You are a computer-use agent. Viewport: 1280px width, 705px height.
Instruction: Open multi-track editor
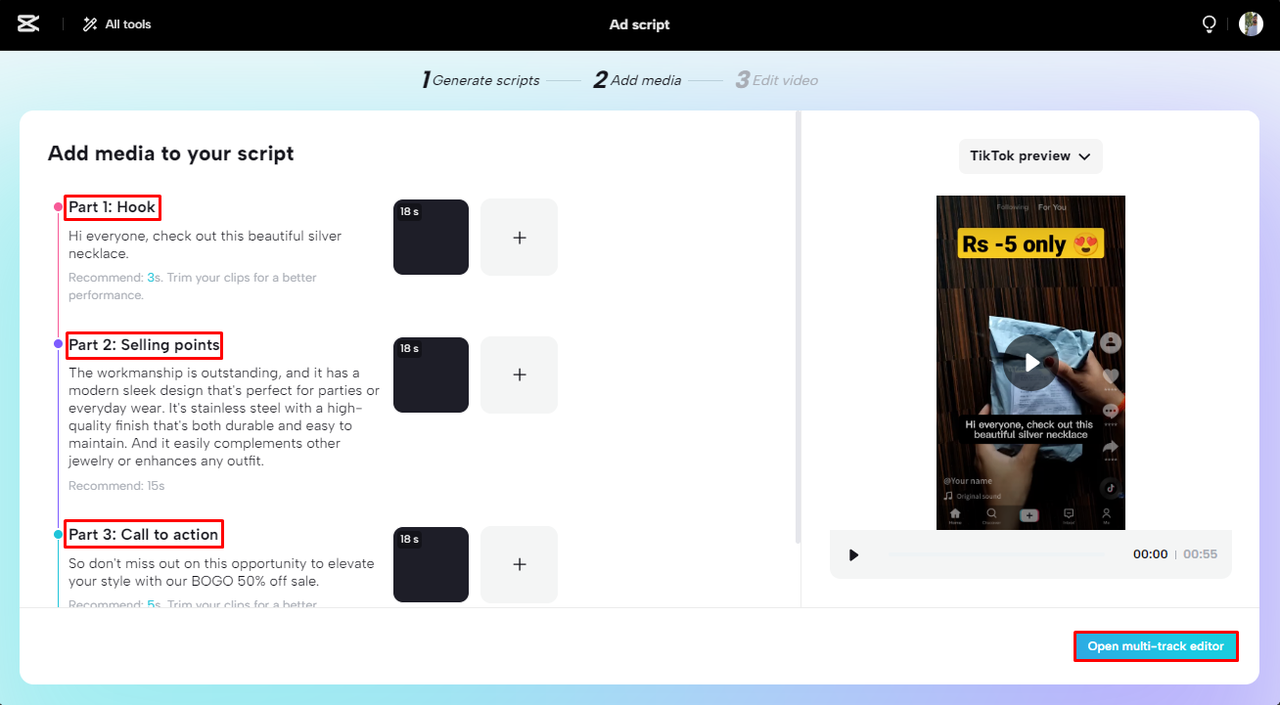[1156, 647]
